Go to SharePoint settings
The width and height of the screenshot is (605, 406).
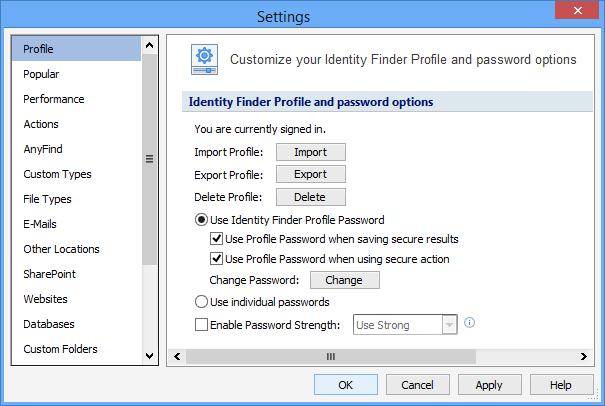(x=50, y=274)
